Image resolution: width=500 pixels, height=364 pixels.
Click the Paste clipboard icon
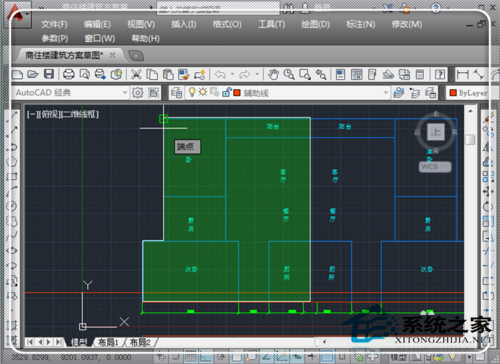tap(168, 74)
